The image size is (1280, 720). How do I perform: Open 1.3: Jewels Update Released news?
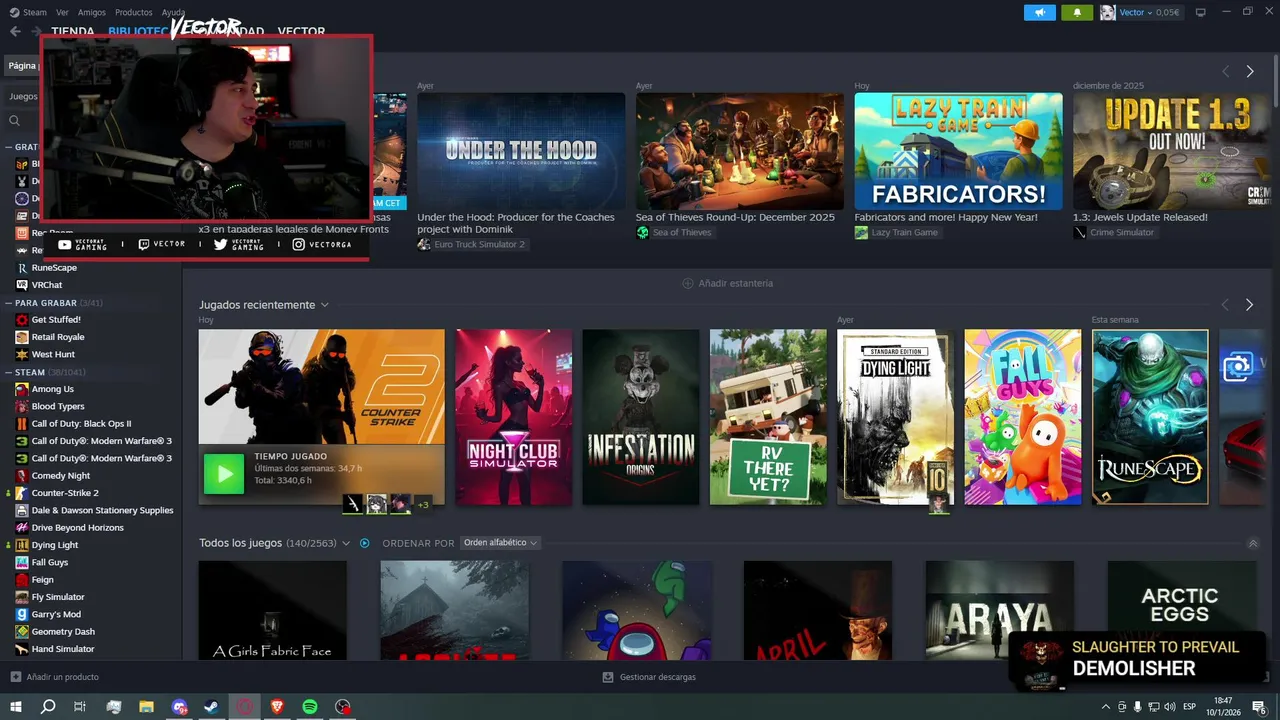[1170, 152]
